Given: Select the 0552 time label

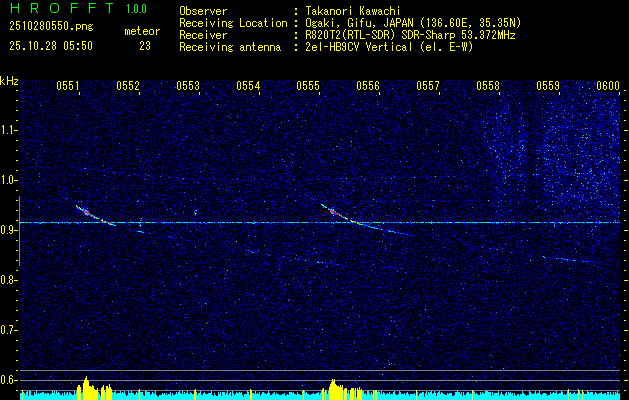Looking at the screenshot, I should tap(128, 87).
